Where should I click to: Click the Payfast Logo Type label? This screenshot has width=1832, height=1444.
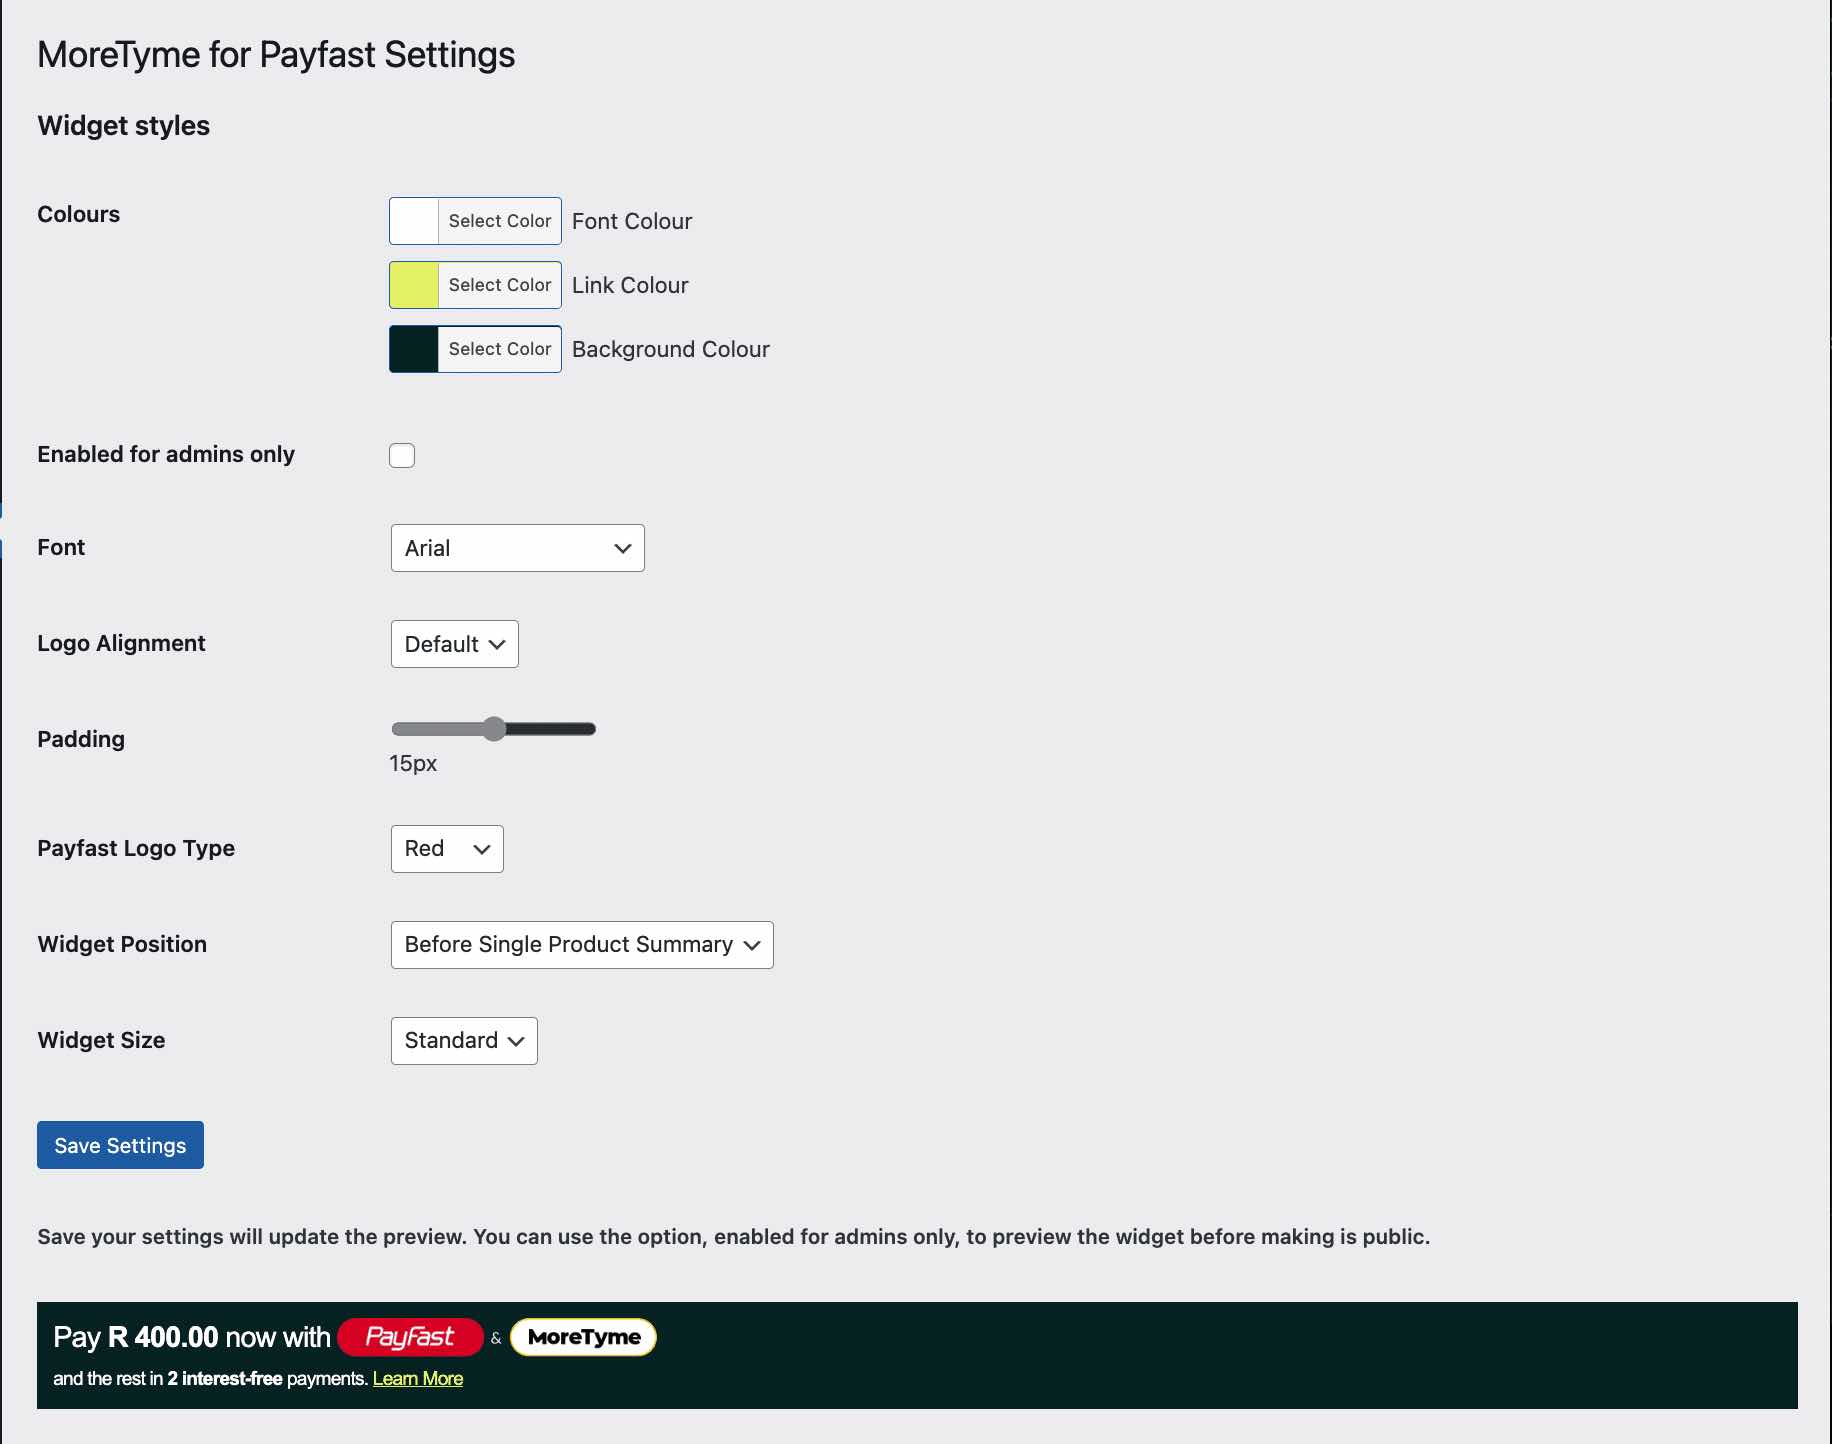tap(136, 848)
